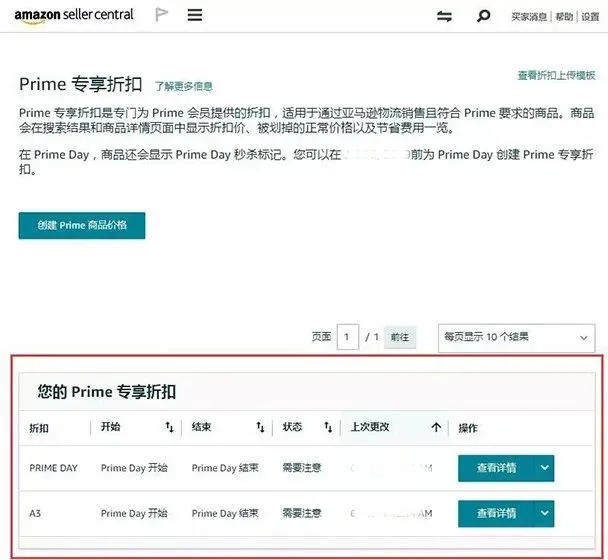Expand dropdown next to PRIME DAY 查看详情
The image size is (608, 560).
[x=544, y=468]
